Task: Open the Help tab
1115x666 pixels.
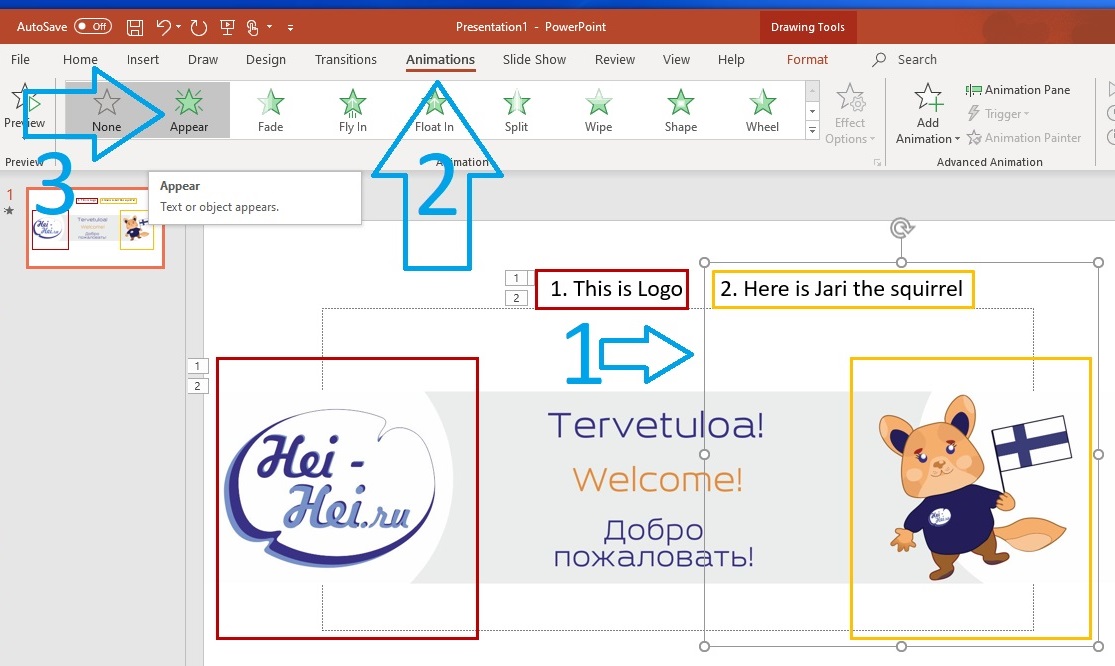Action: 731,60
